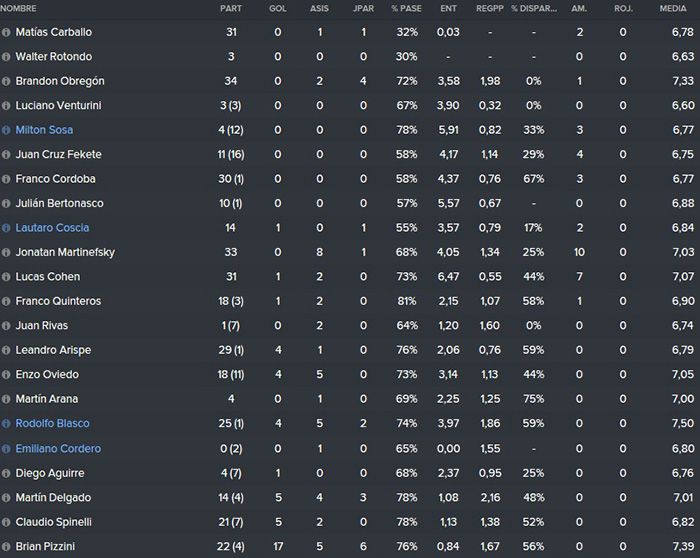The image size is (700, 558).
Task: Open info icon next to Lucas Cohen
Action: click(x=6, y=277)
